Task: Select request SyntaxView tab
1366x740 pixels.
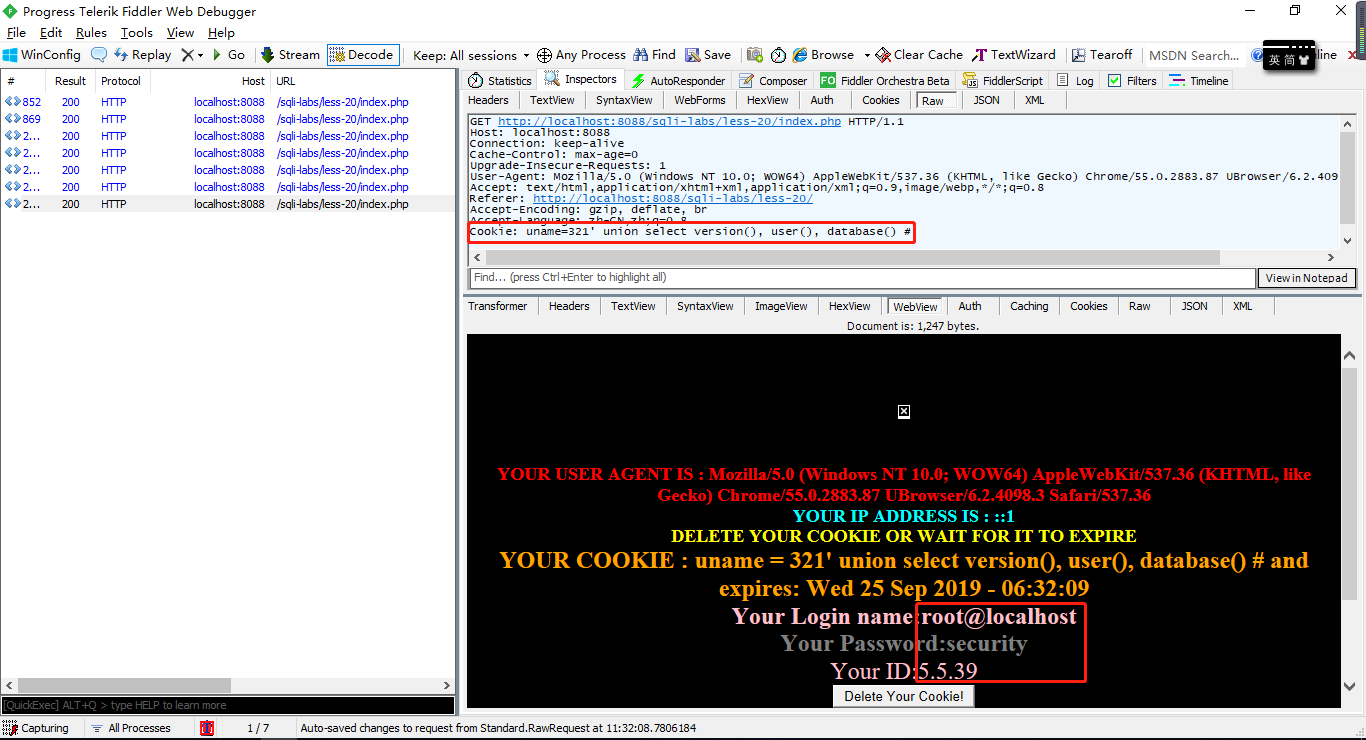Action: pos(624,100)
